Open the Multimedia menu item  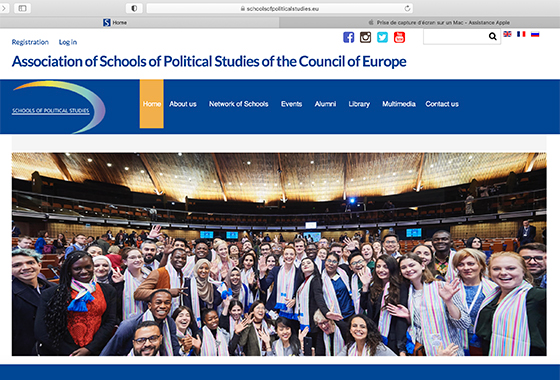(399, 104)
